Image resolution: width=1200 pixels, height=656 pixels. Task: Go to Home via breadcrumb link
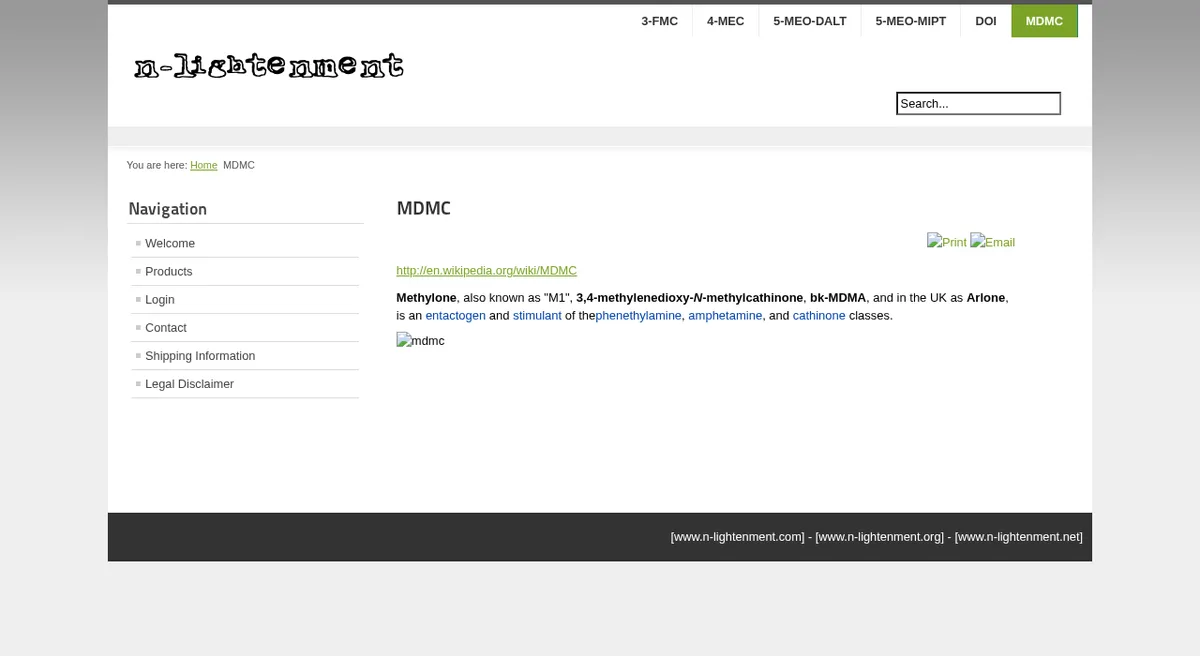204,165
